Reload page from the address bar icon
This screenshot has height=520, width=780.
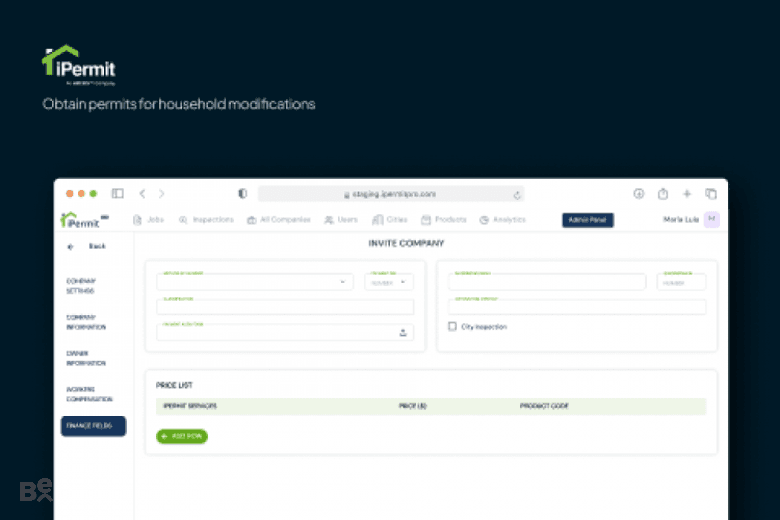click(x=517, y=195)
